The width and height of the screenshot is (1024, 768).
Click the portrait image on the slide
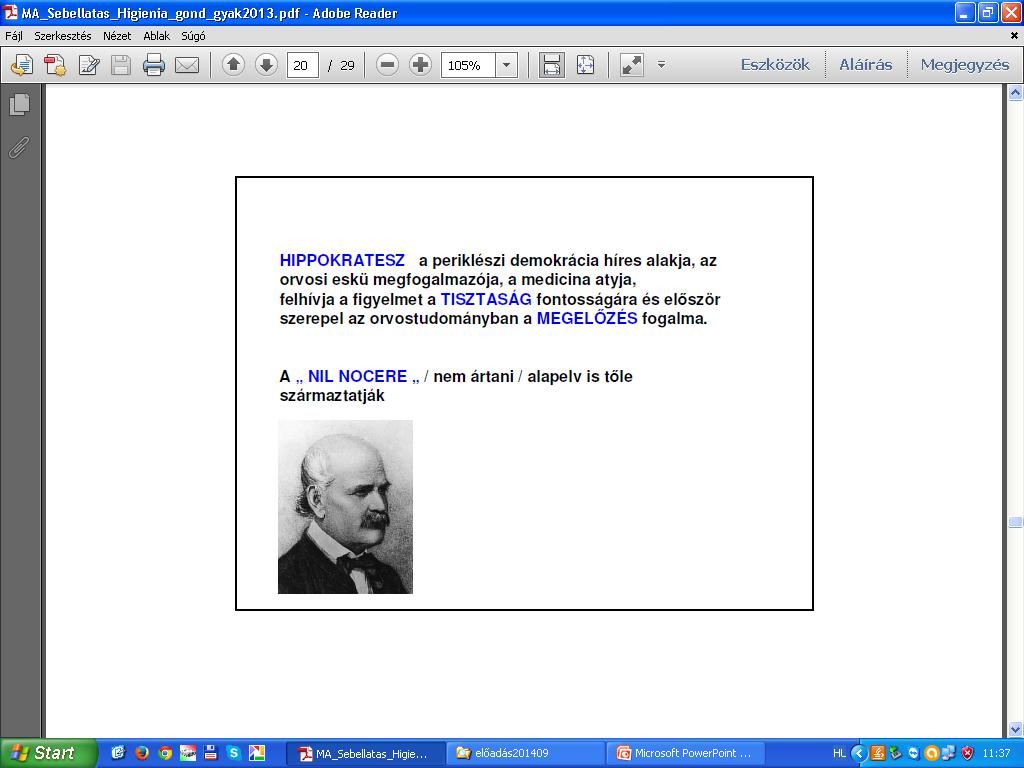pos(345,507)
